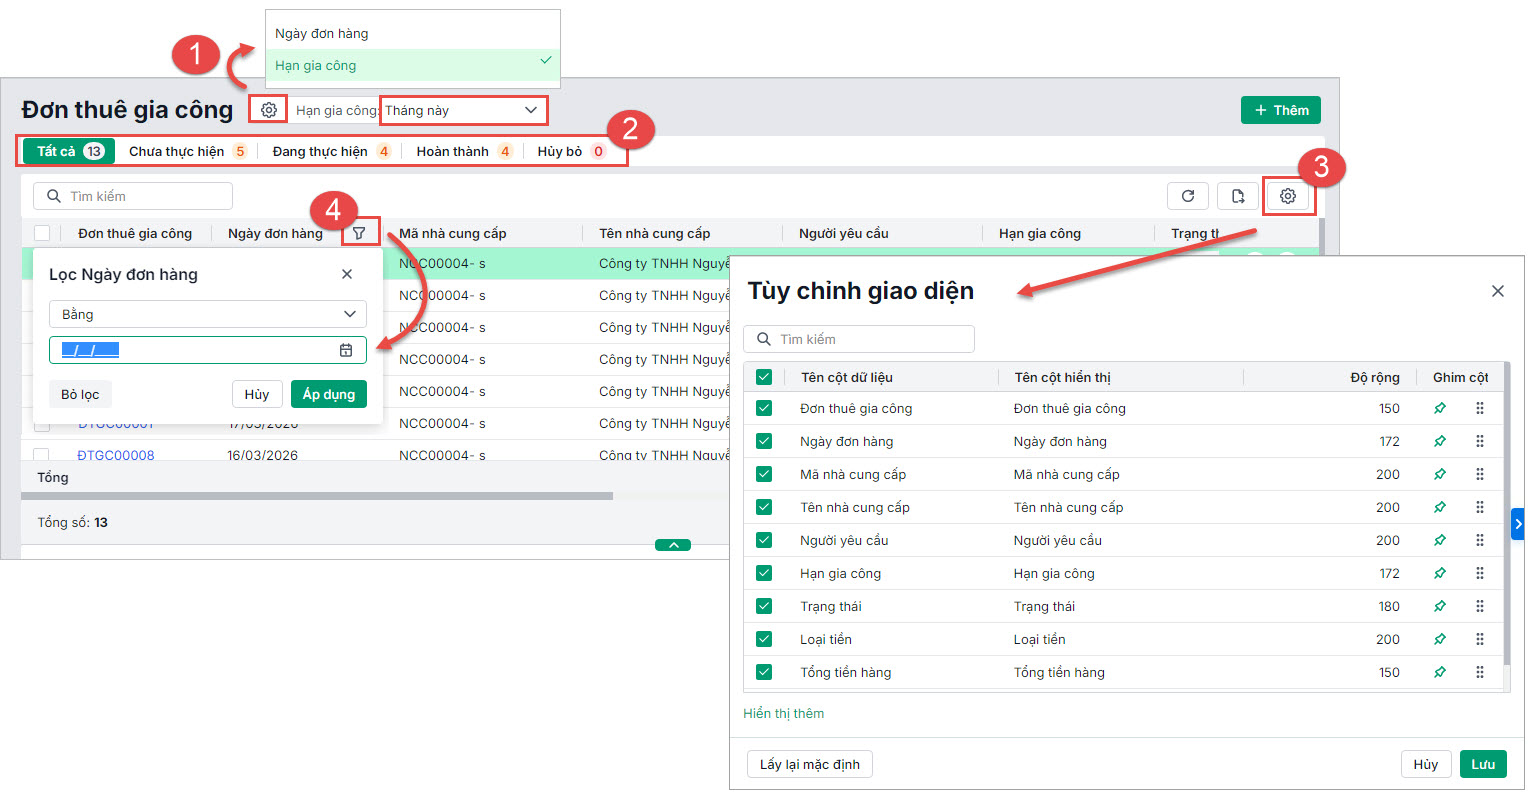Pin the Tổng tiền hàng column
The width and height of the screenshot is (1534, 794).
coord(1440,672)
